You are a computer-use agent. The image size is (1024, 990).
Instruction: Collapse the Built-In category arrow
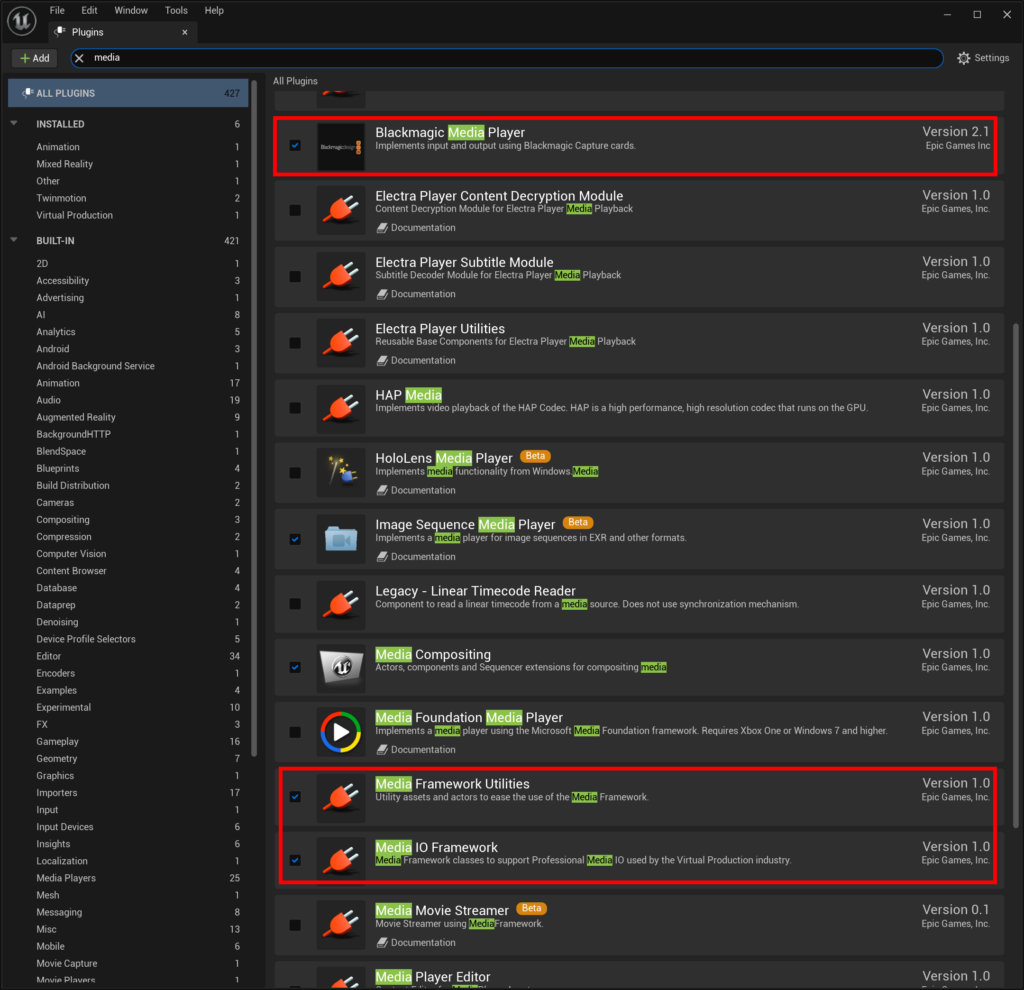click(14, 240)
